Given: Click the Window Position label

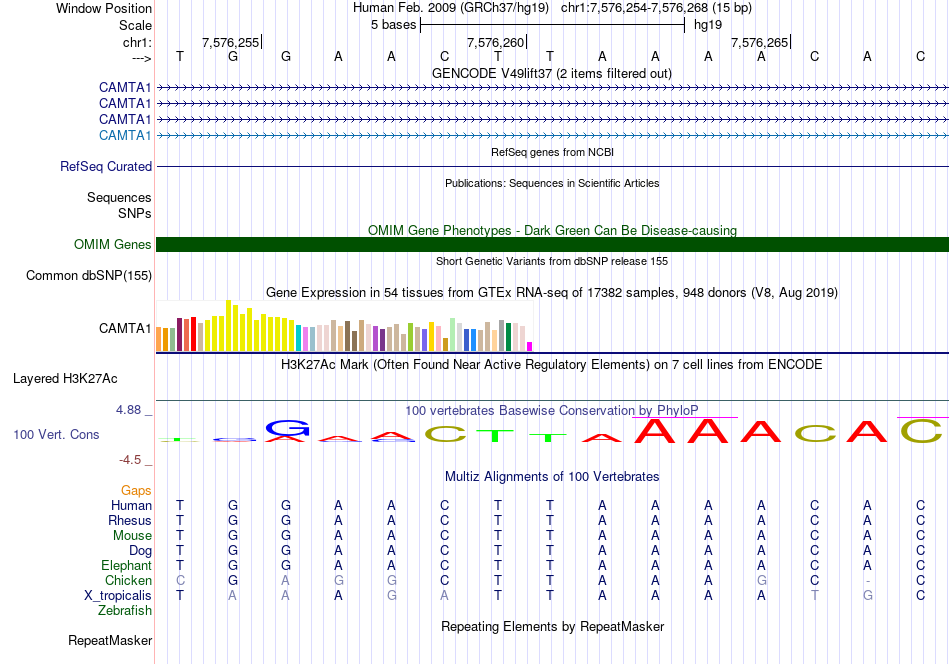Looking at the screenshot, I should click(104, 8).
